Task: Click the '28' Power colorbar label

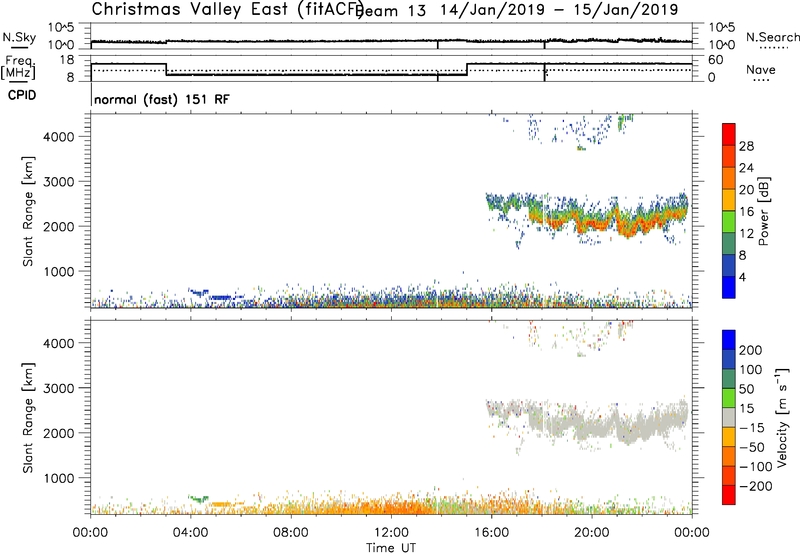Action: tap(746, 146)
